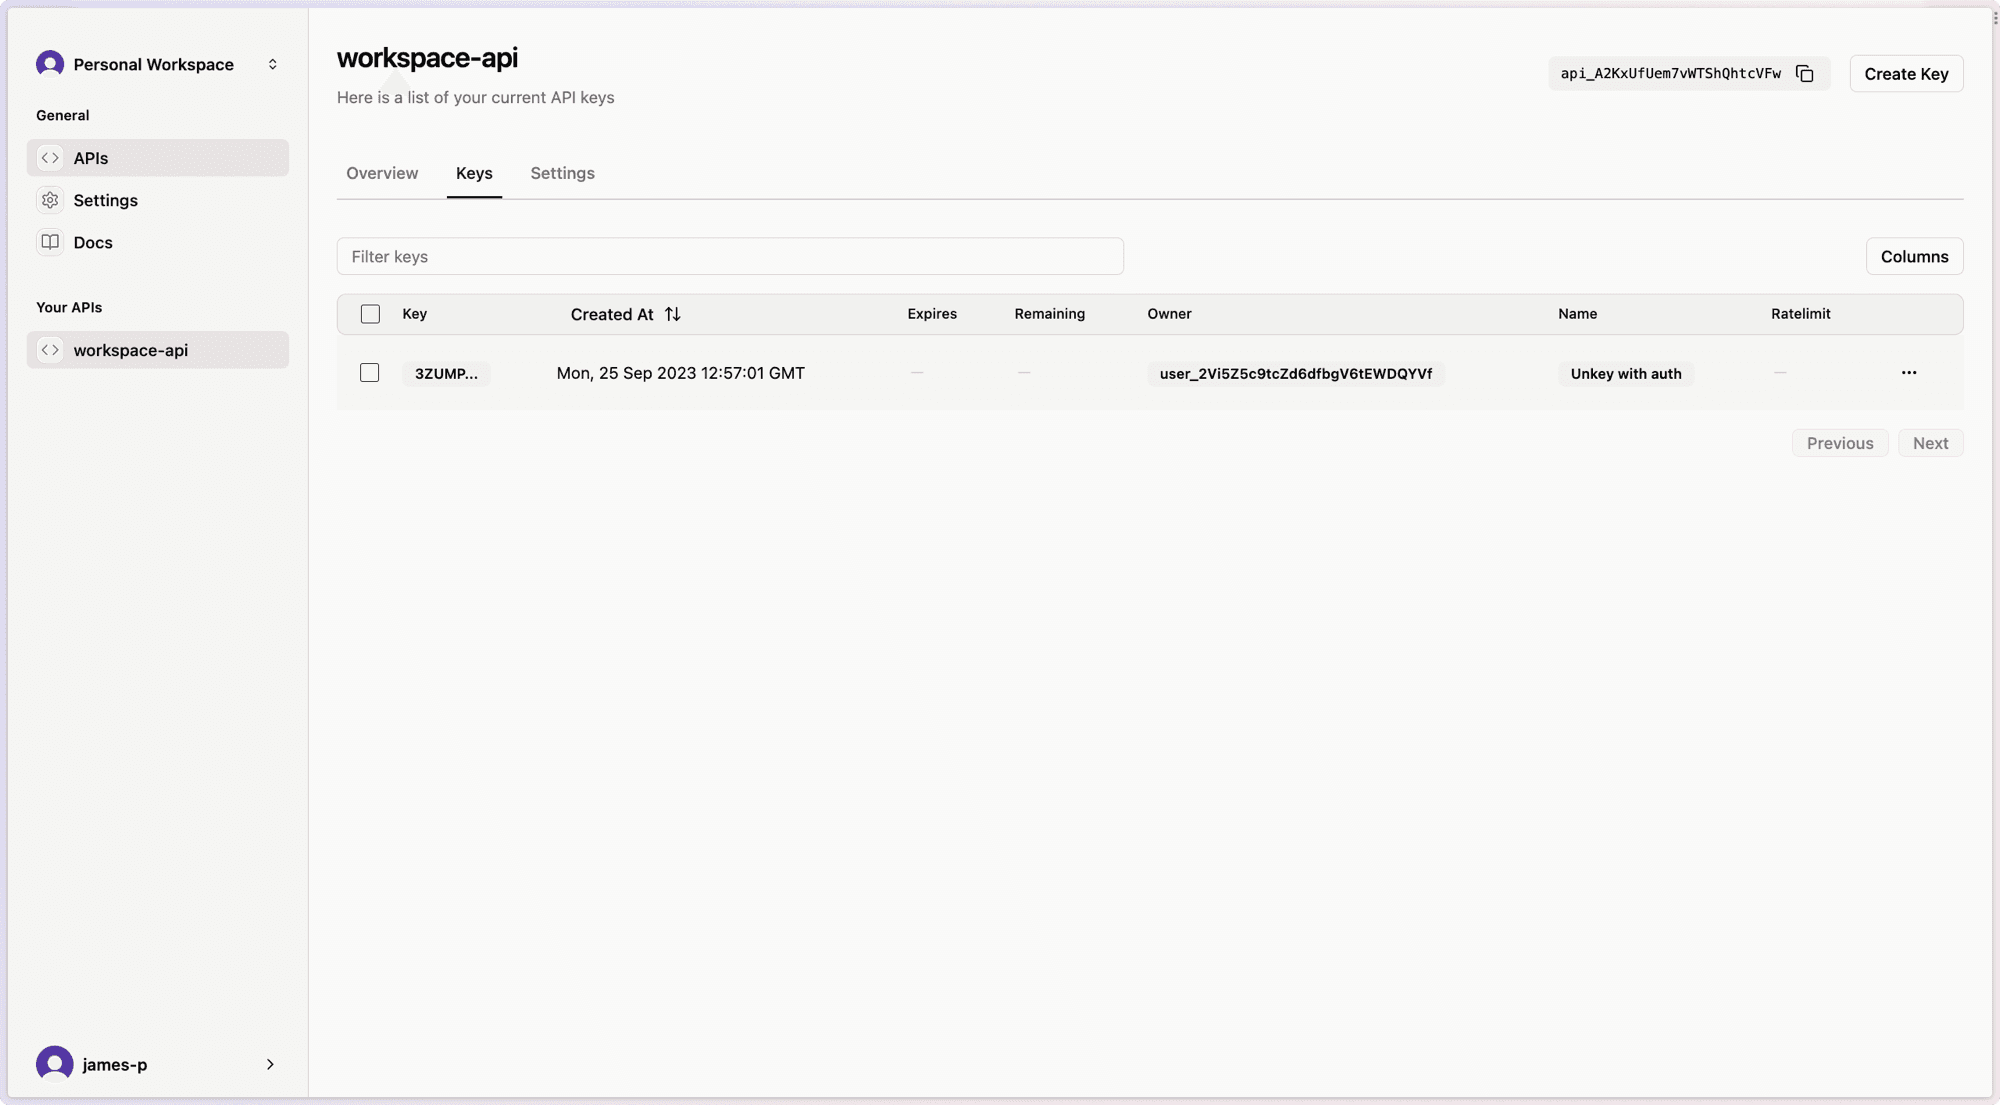Click the copy icon next to API key
This screenshot has width=2000, height=1105.
click(1804, 72)
